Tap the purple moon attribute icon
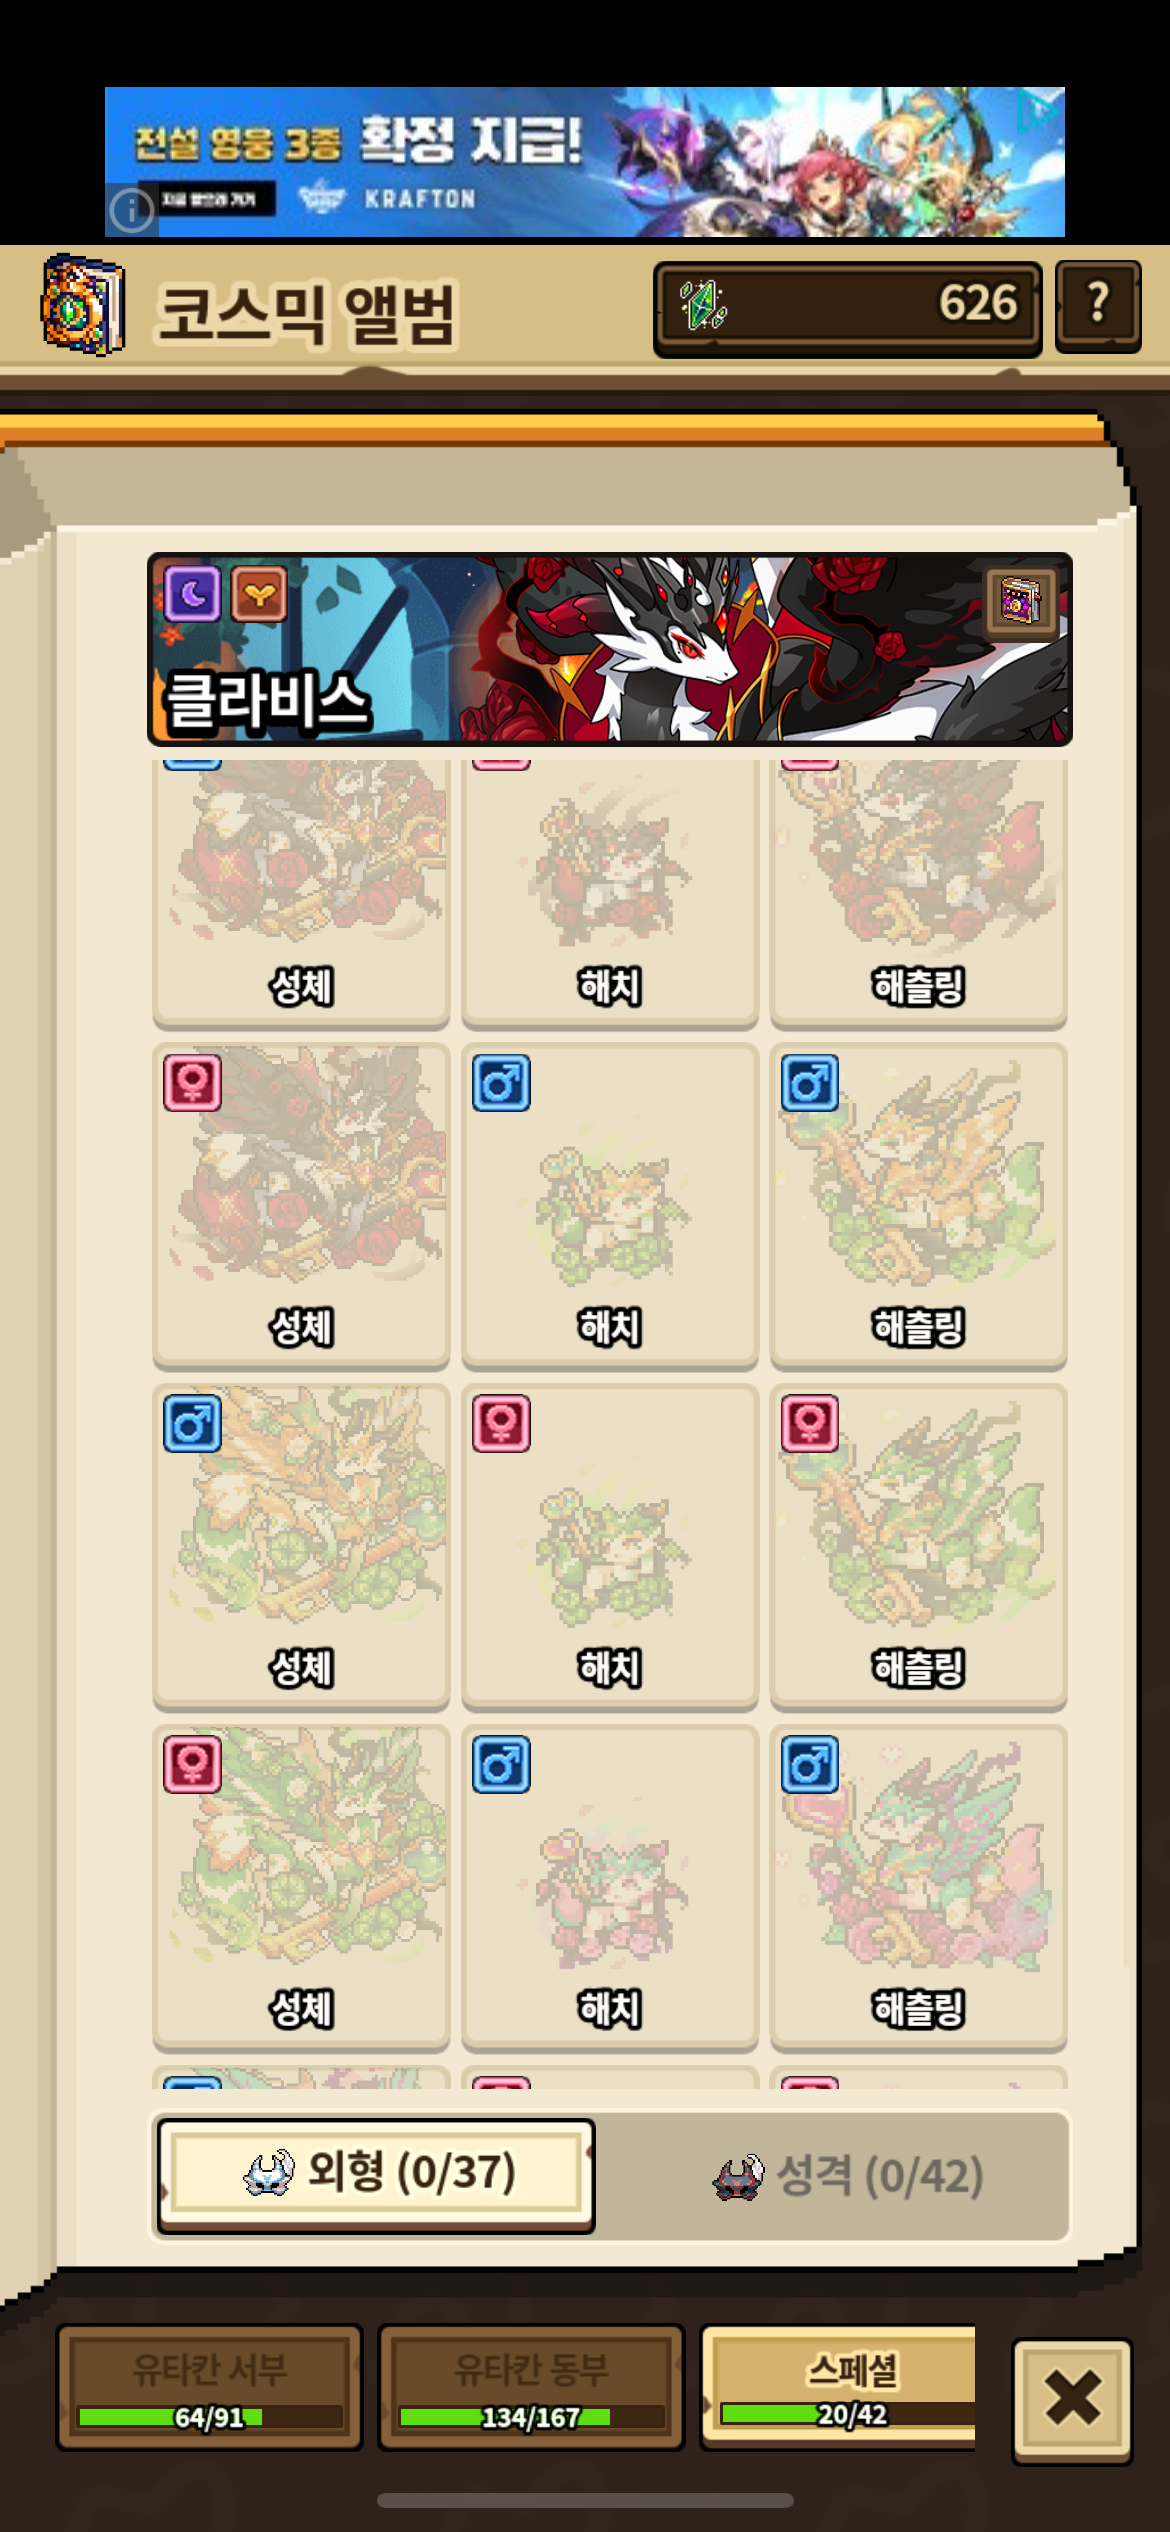The height and width of the screenshot is (2532, 1170). pyautogui.click(x=193, y=594)
